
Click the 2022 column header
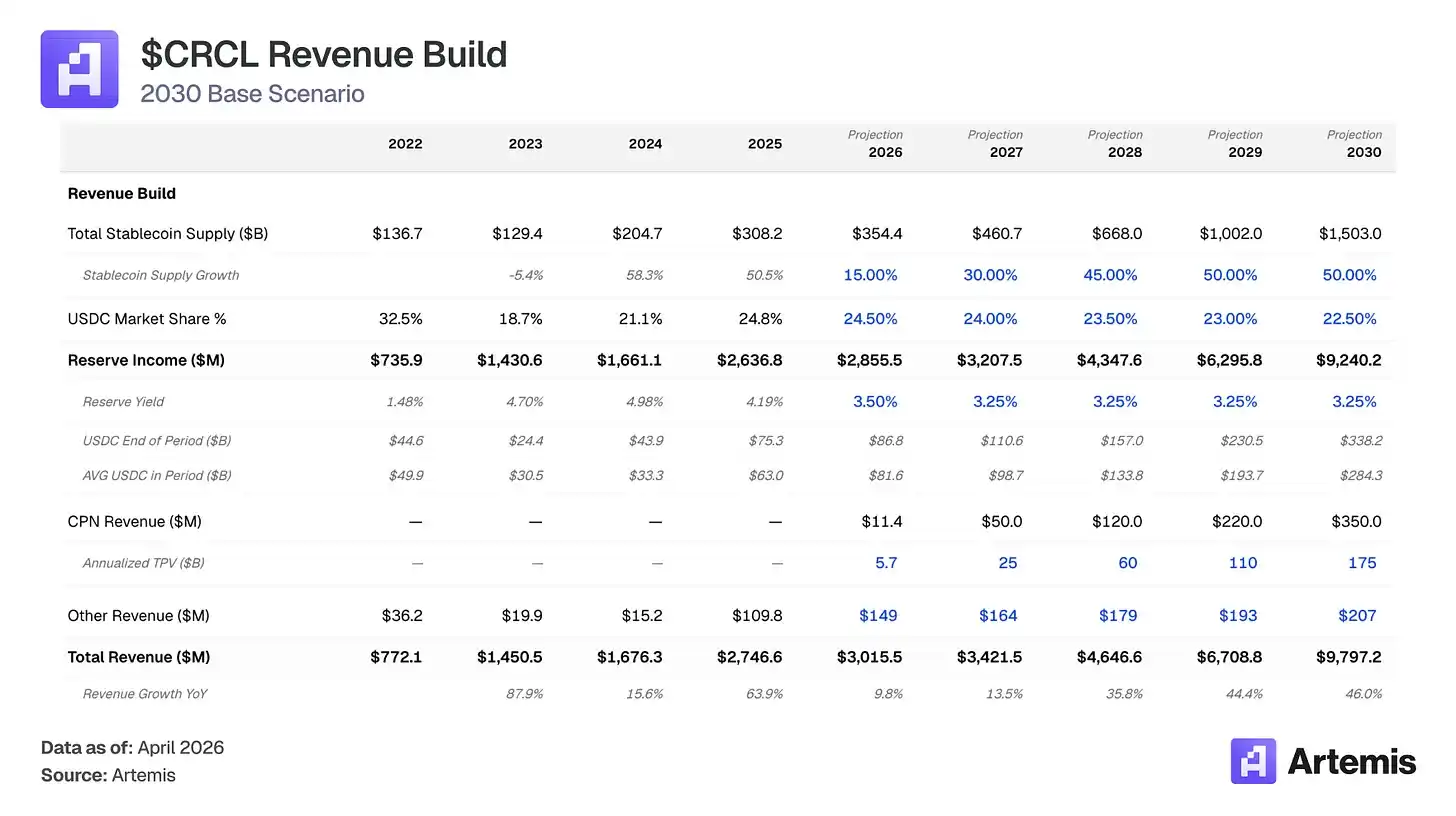click(x=405, y=144)
